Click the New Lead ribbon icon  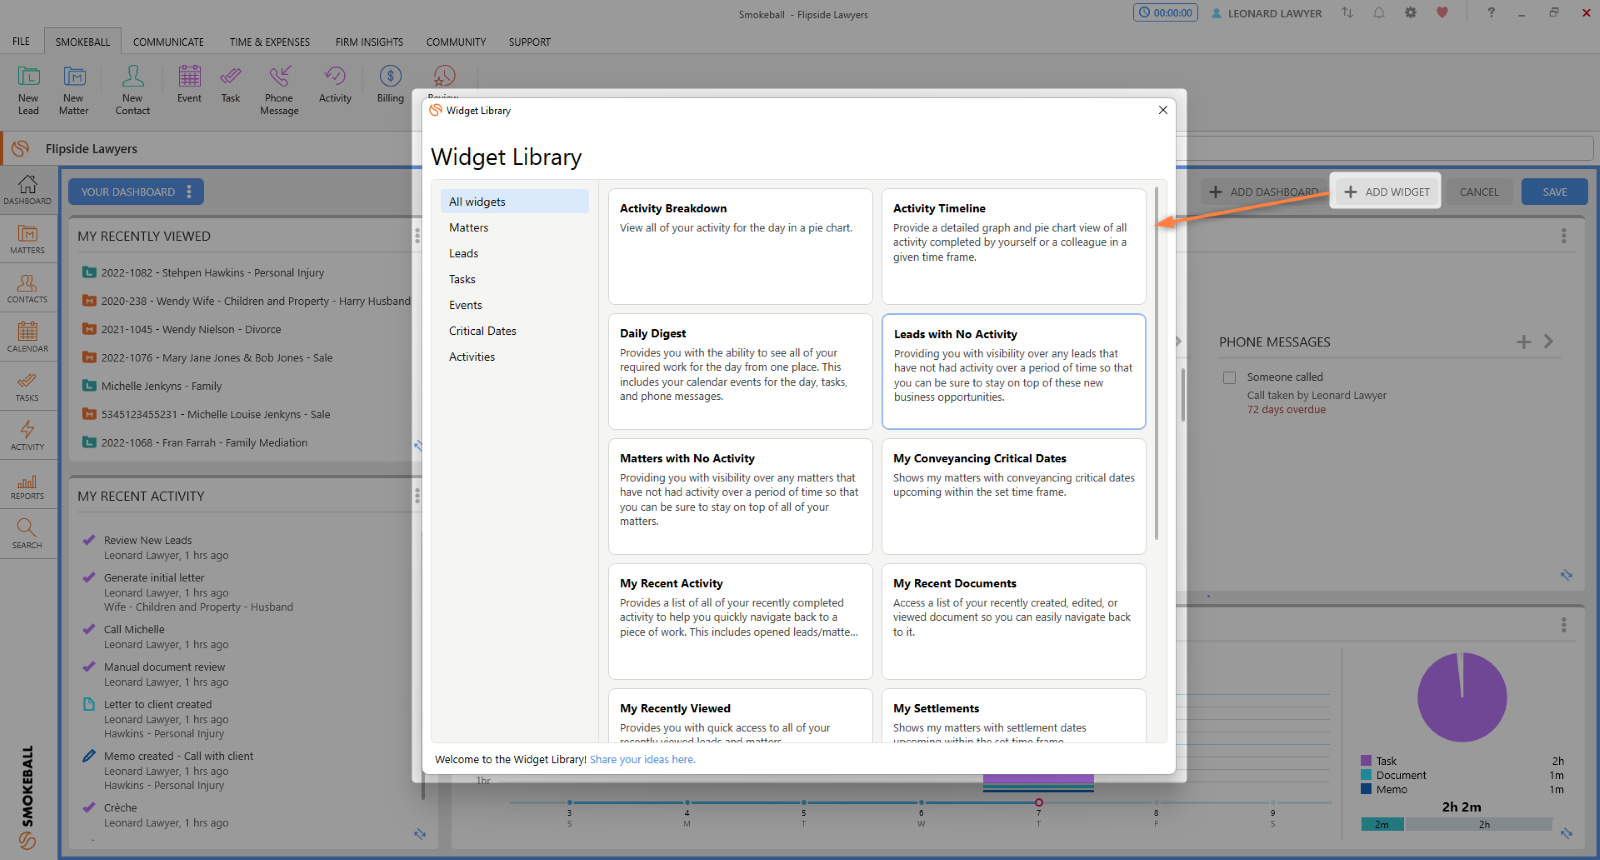click(28, 90)
